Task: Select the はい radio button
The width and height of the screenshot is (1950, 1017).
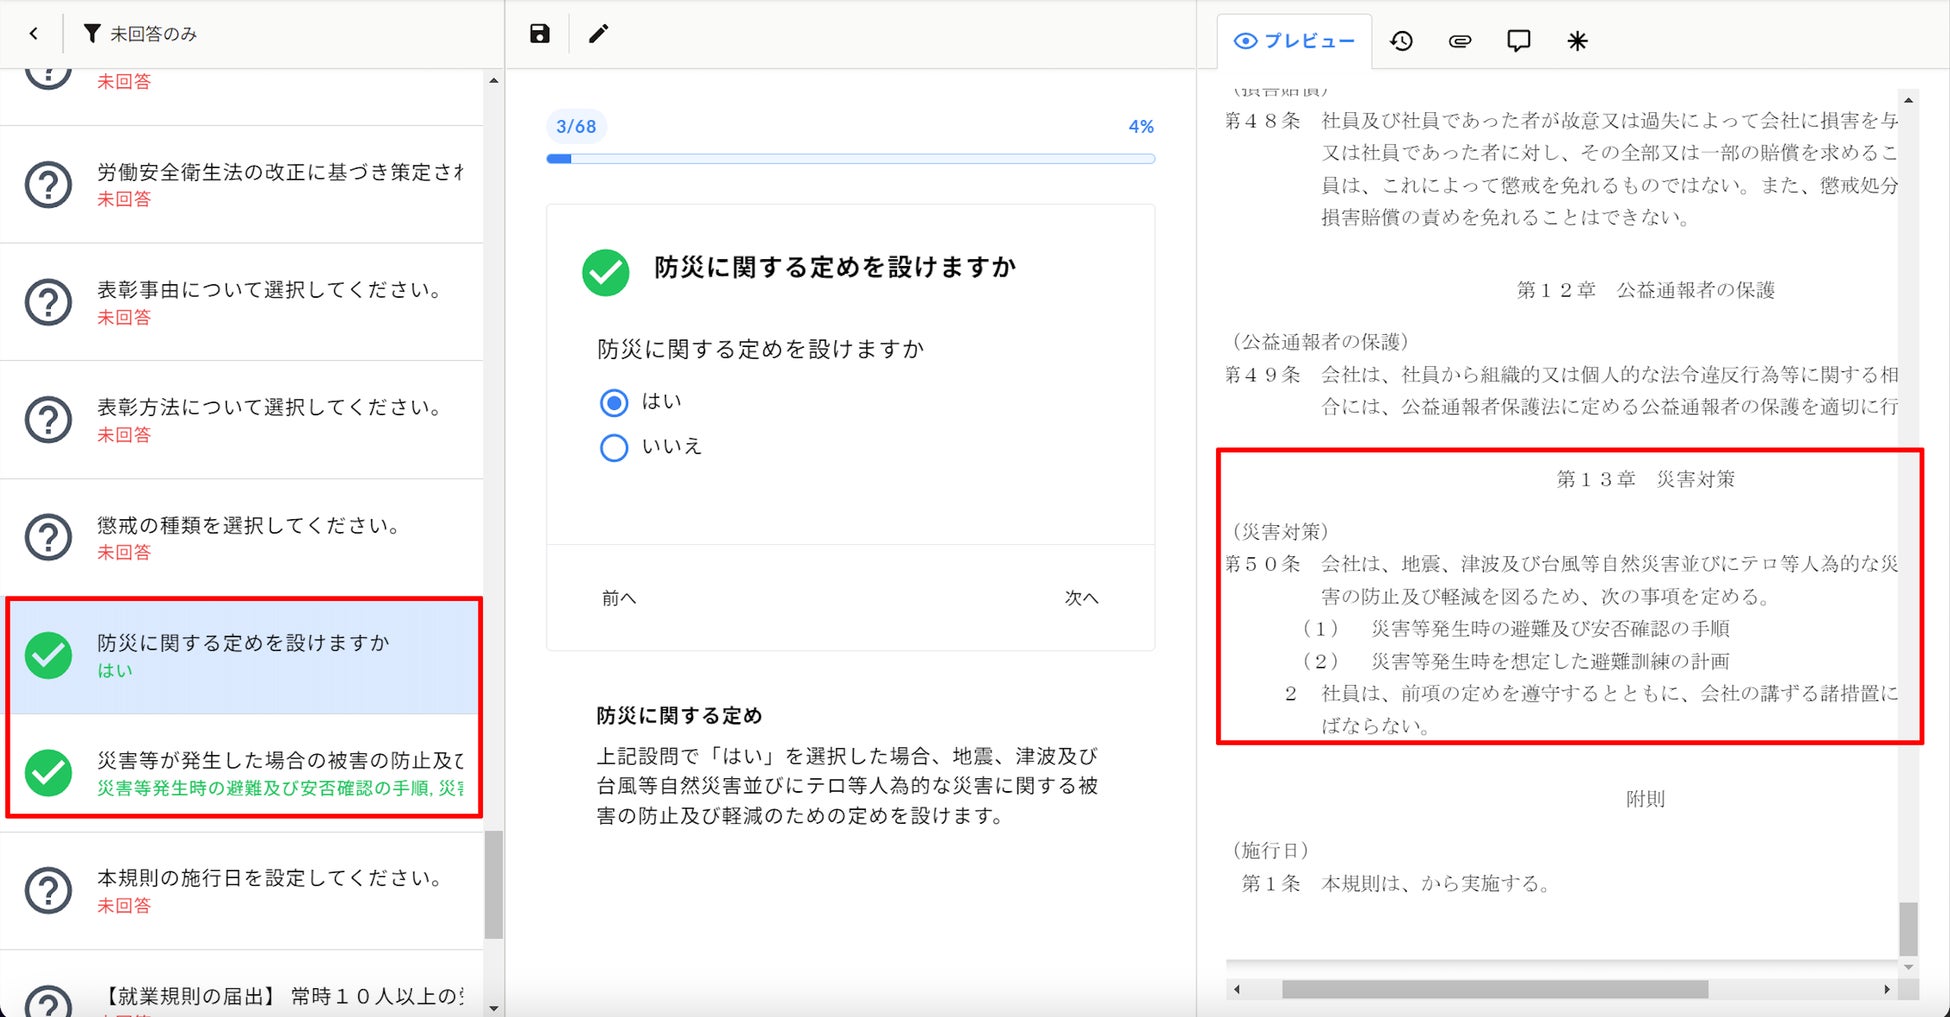Action: point(614,402)
